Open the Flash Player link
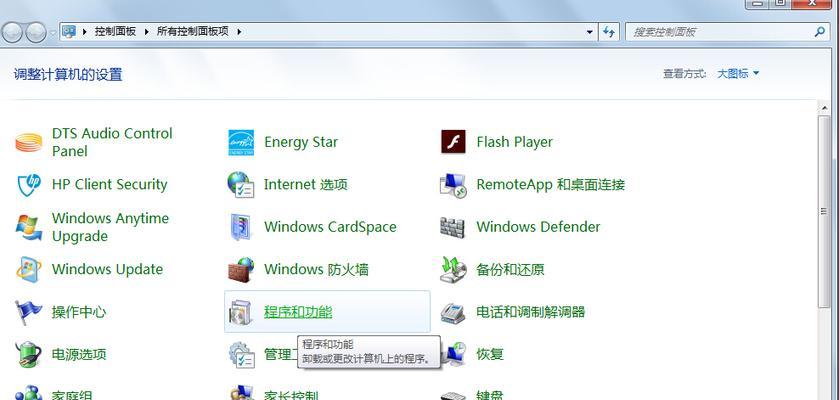 [514, 142]
